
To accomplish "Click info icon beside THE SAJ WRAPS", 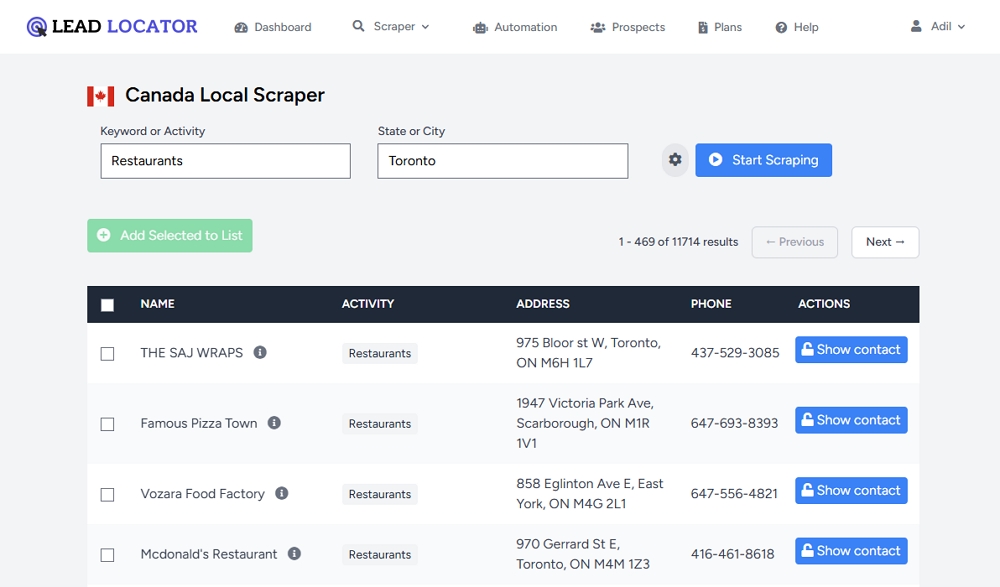I will click(260, 353).
